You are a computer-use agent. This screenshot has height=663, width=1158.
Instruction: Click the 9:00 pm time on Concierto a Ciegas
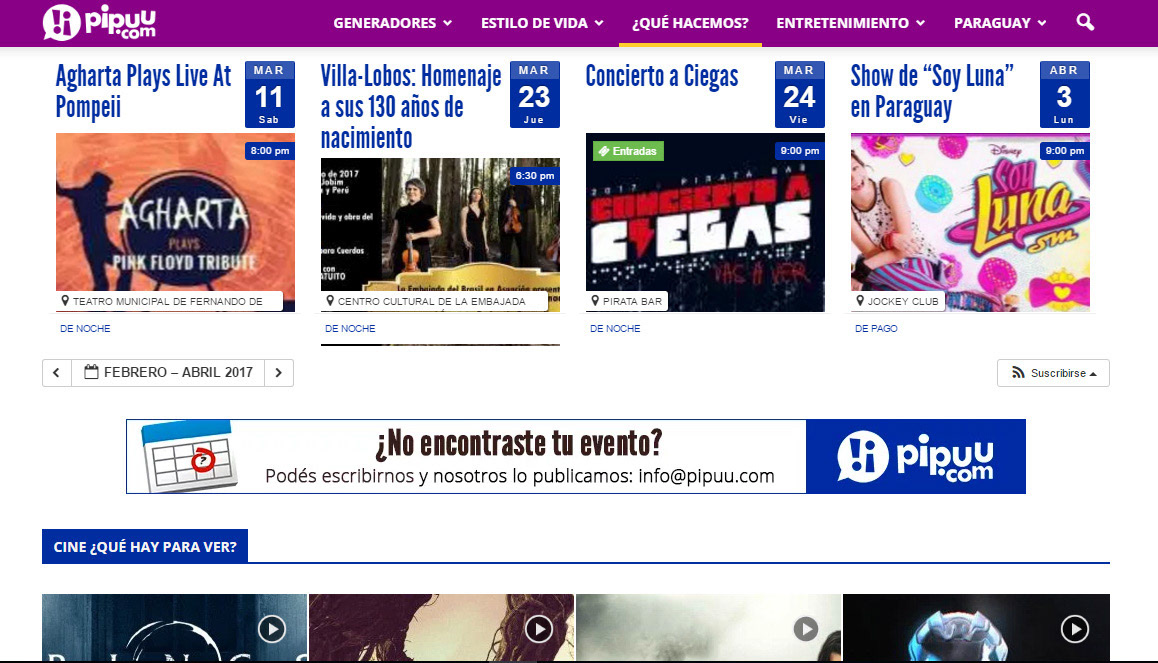[x=800, y=151]
